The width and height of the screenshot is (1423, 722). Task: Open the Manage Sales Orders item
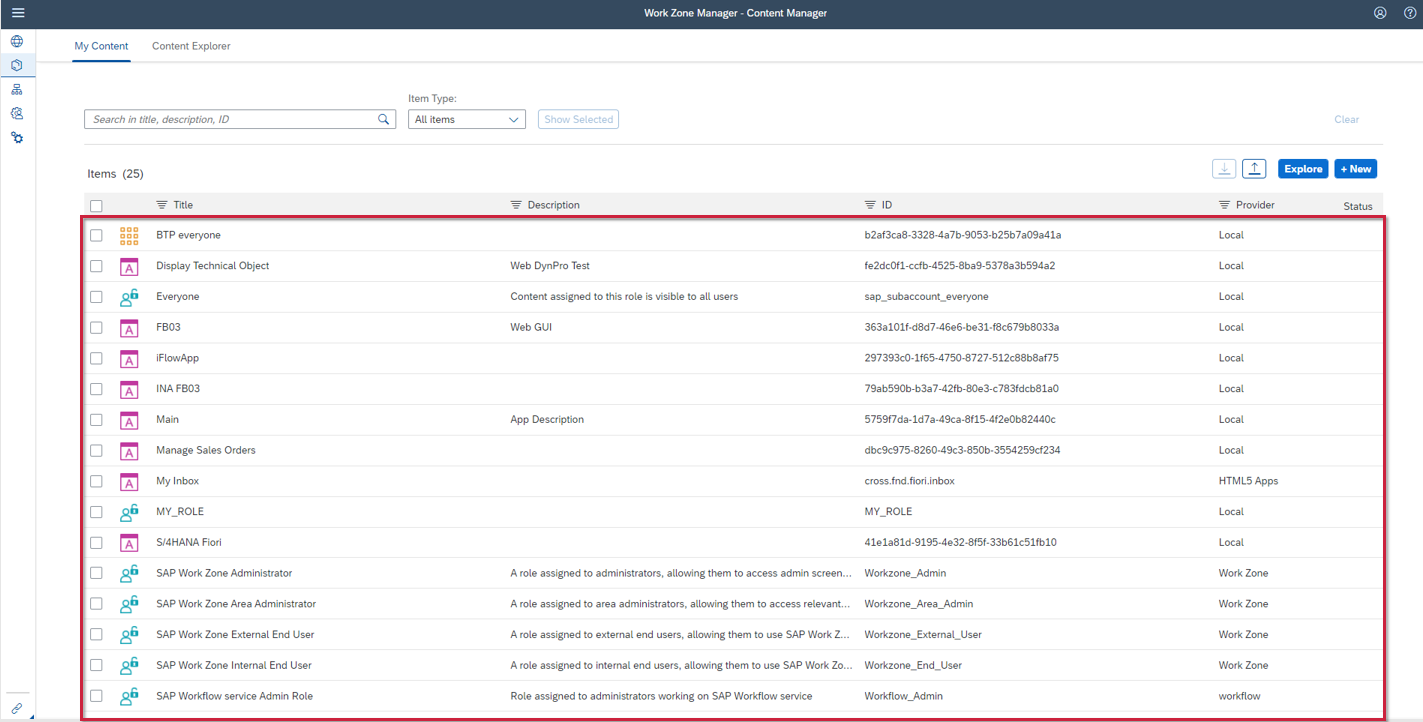click(206, 450)
